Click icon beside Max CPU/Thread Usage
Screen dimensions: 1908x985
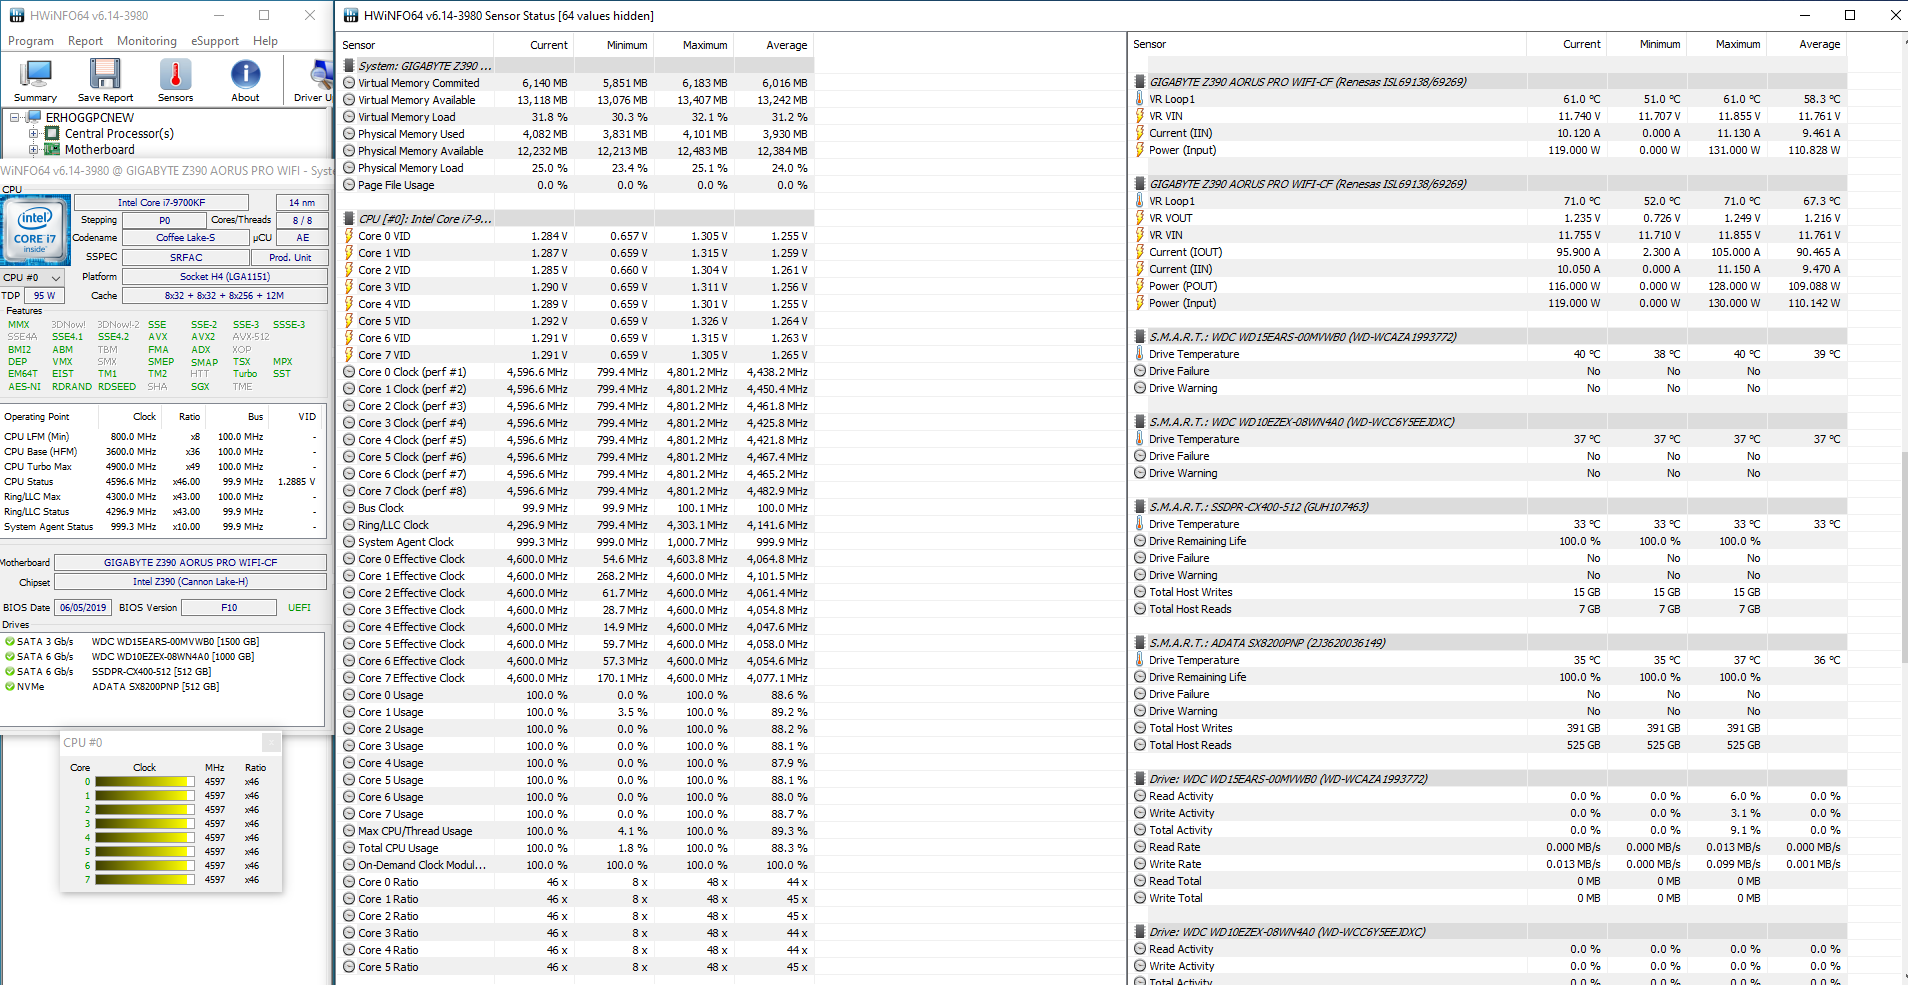[349, 831]
